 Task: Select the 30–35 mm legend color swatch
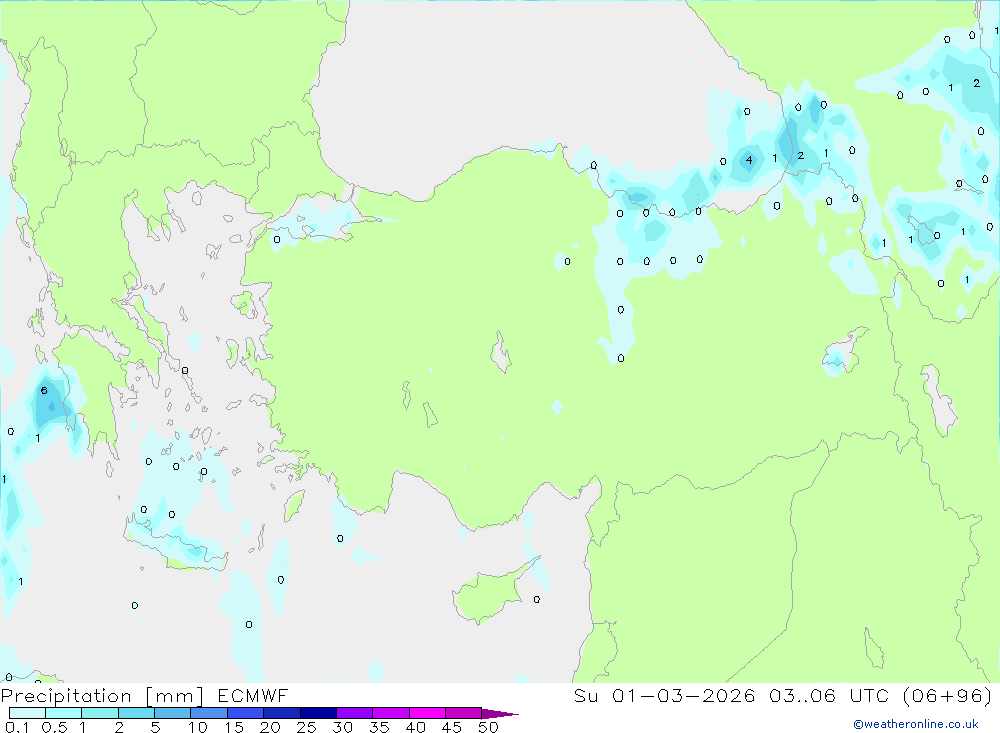[355, 713]
